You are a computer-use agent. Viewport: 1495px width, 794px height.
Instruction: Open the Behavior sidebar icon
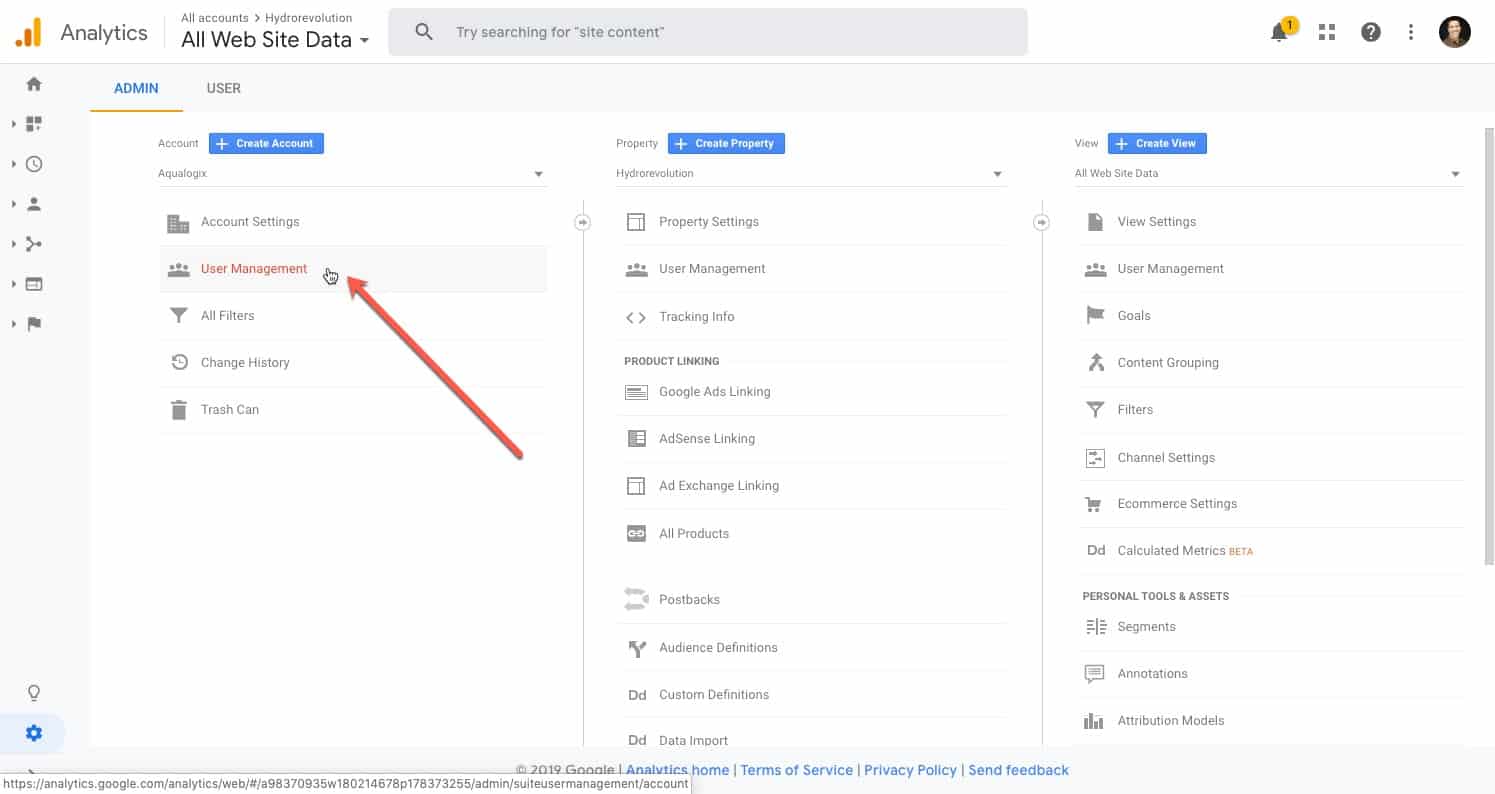34,284
